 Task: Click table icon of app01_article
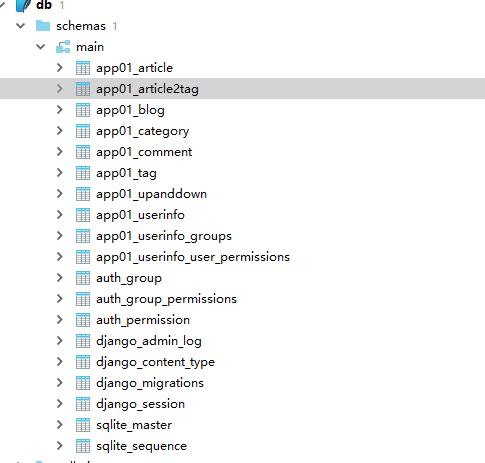pyautogui.click(x=83, y=68)
